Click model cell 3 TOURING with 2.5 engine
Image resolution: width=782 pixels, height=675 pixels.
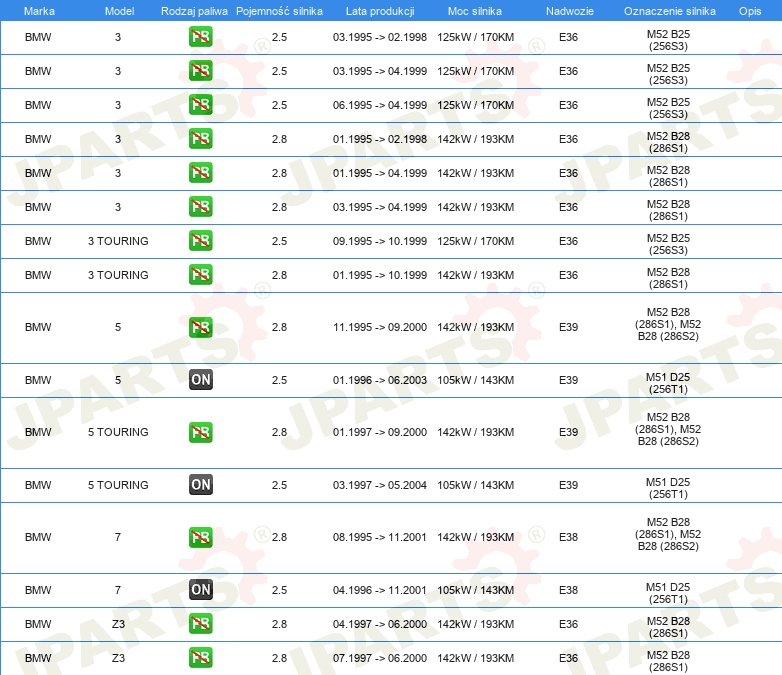118,240
